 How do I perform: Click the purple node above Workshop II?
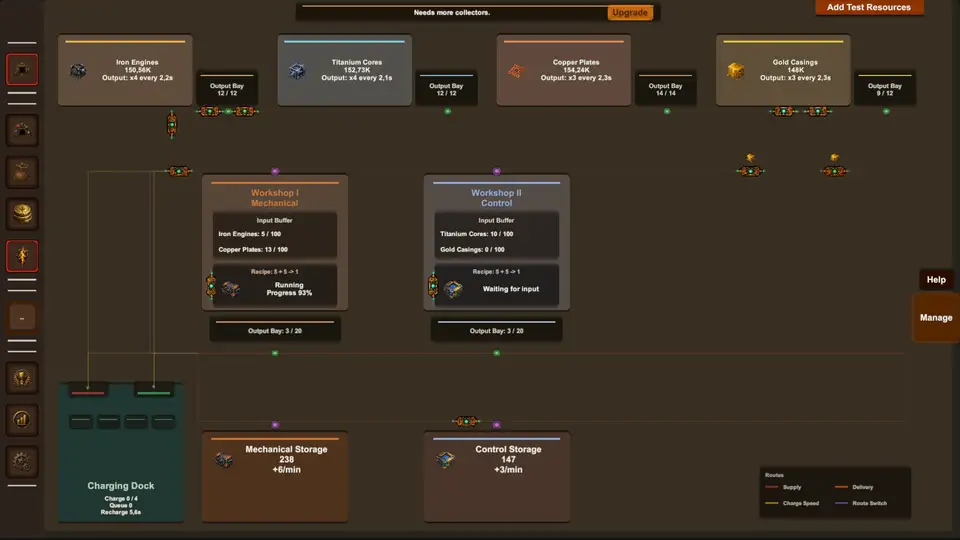click(x=497, y=171)
